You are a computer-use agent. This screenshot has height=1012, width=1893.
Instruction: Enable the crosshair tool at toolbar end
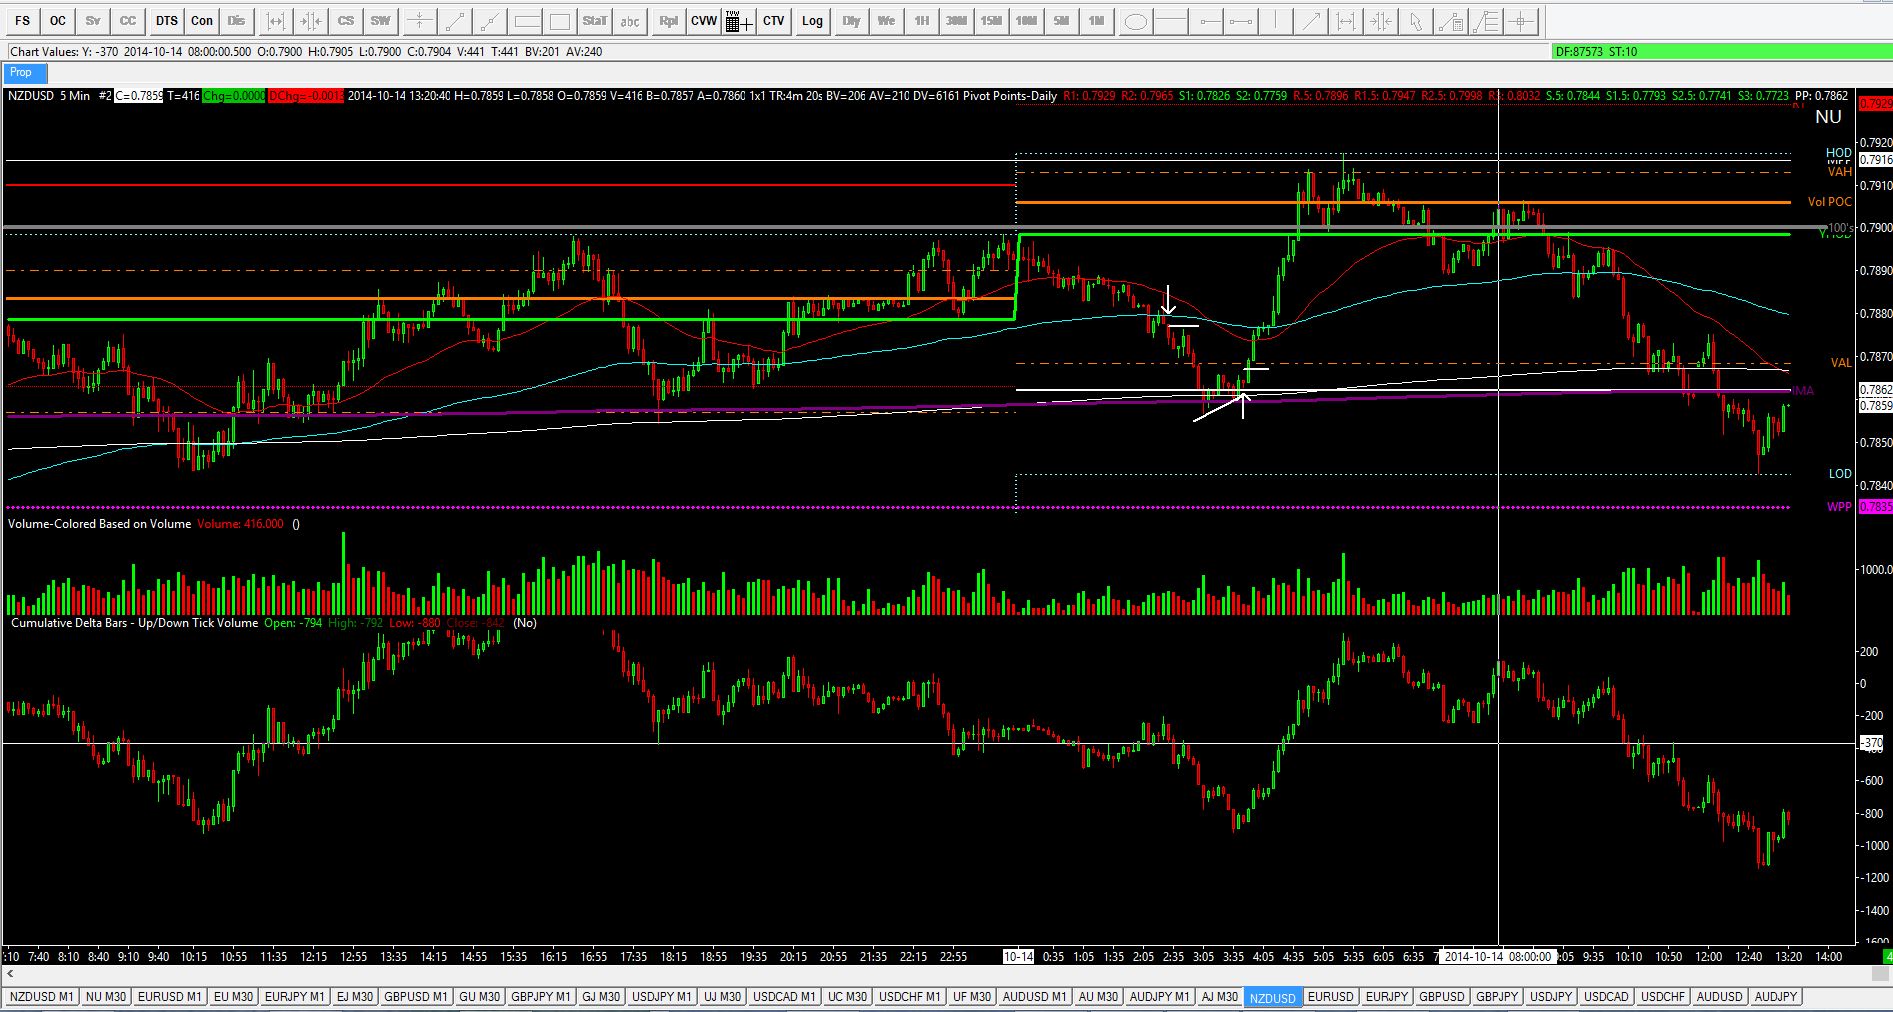pyautogui.click(x=1521, y=21)
